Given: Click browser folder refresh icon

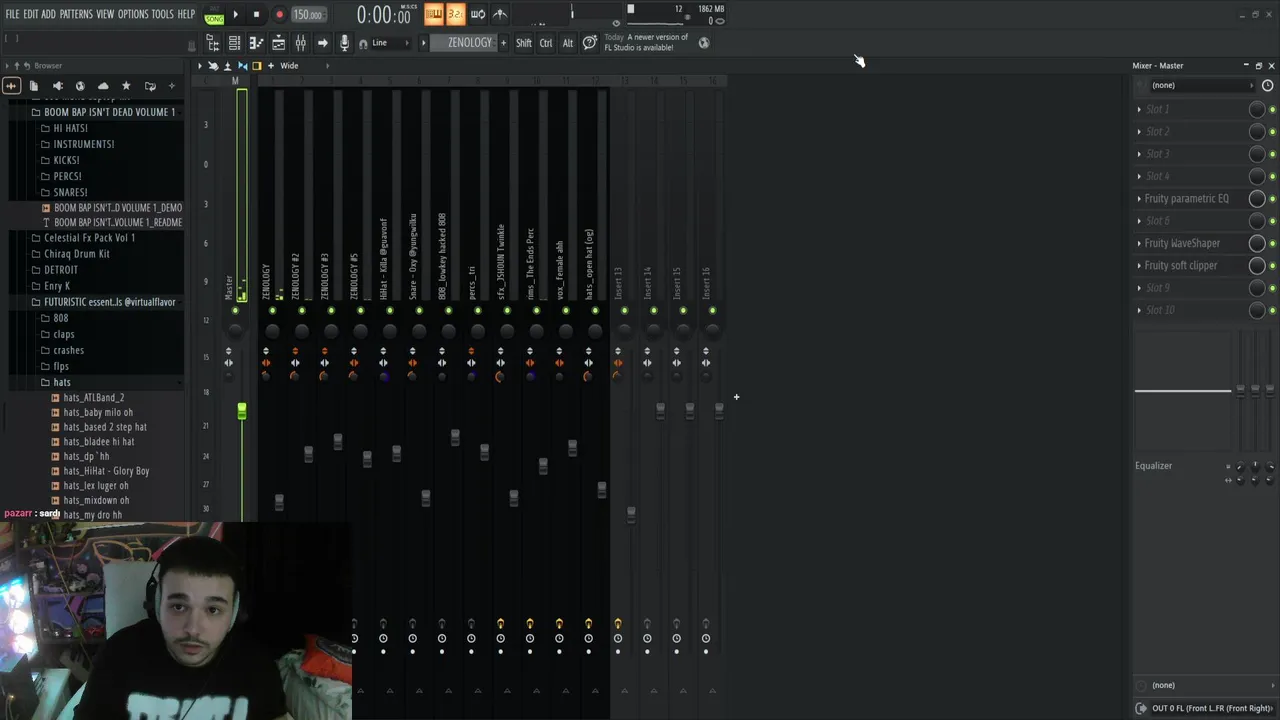Looking at the screenshot, I should click(x=150, y=86).
